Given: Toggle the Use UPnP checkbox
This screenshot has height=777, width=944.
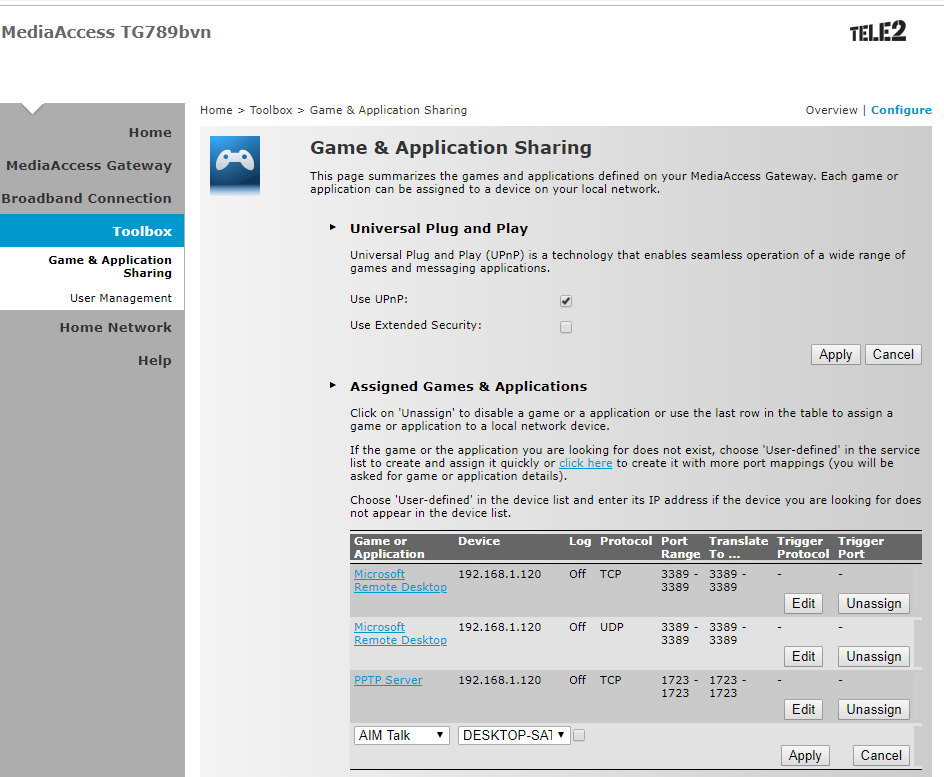Looking at the screenshot, I should [x=566, y=301].
